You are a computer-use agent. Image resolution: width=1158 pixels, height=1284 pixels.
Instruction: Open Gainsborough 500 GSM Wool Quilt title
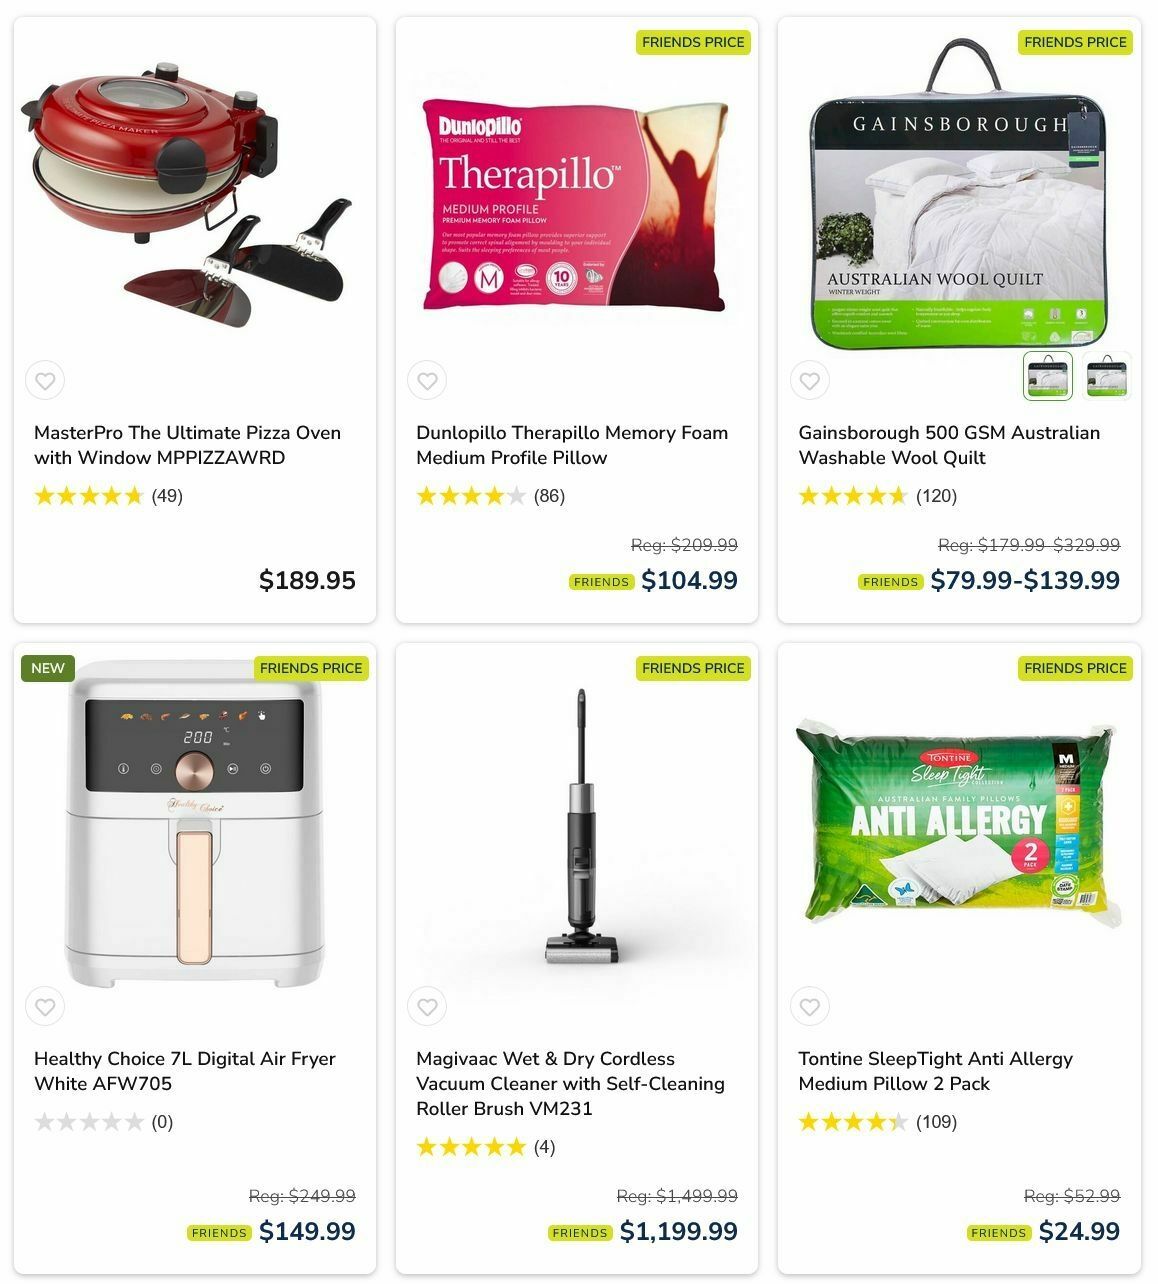(x=949, y=445)
